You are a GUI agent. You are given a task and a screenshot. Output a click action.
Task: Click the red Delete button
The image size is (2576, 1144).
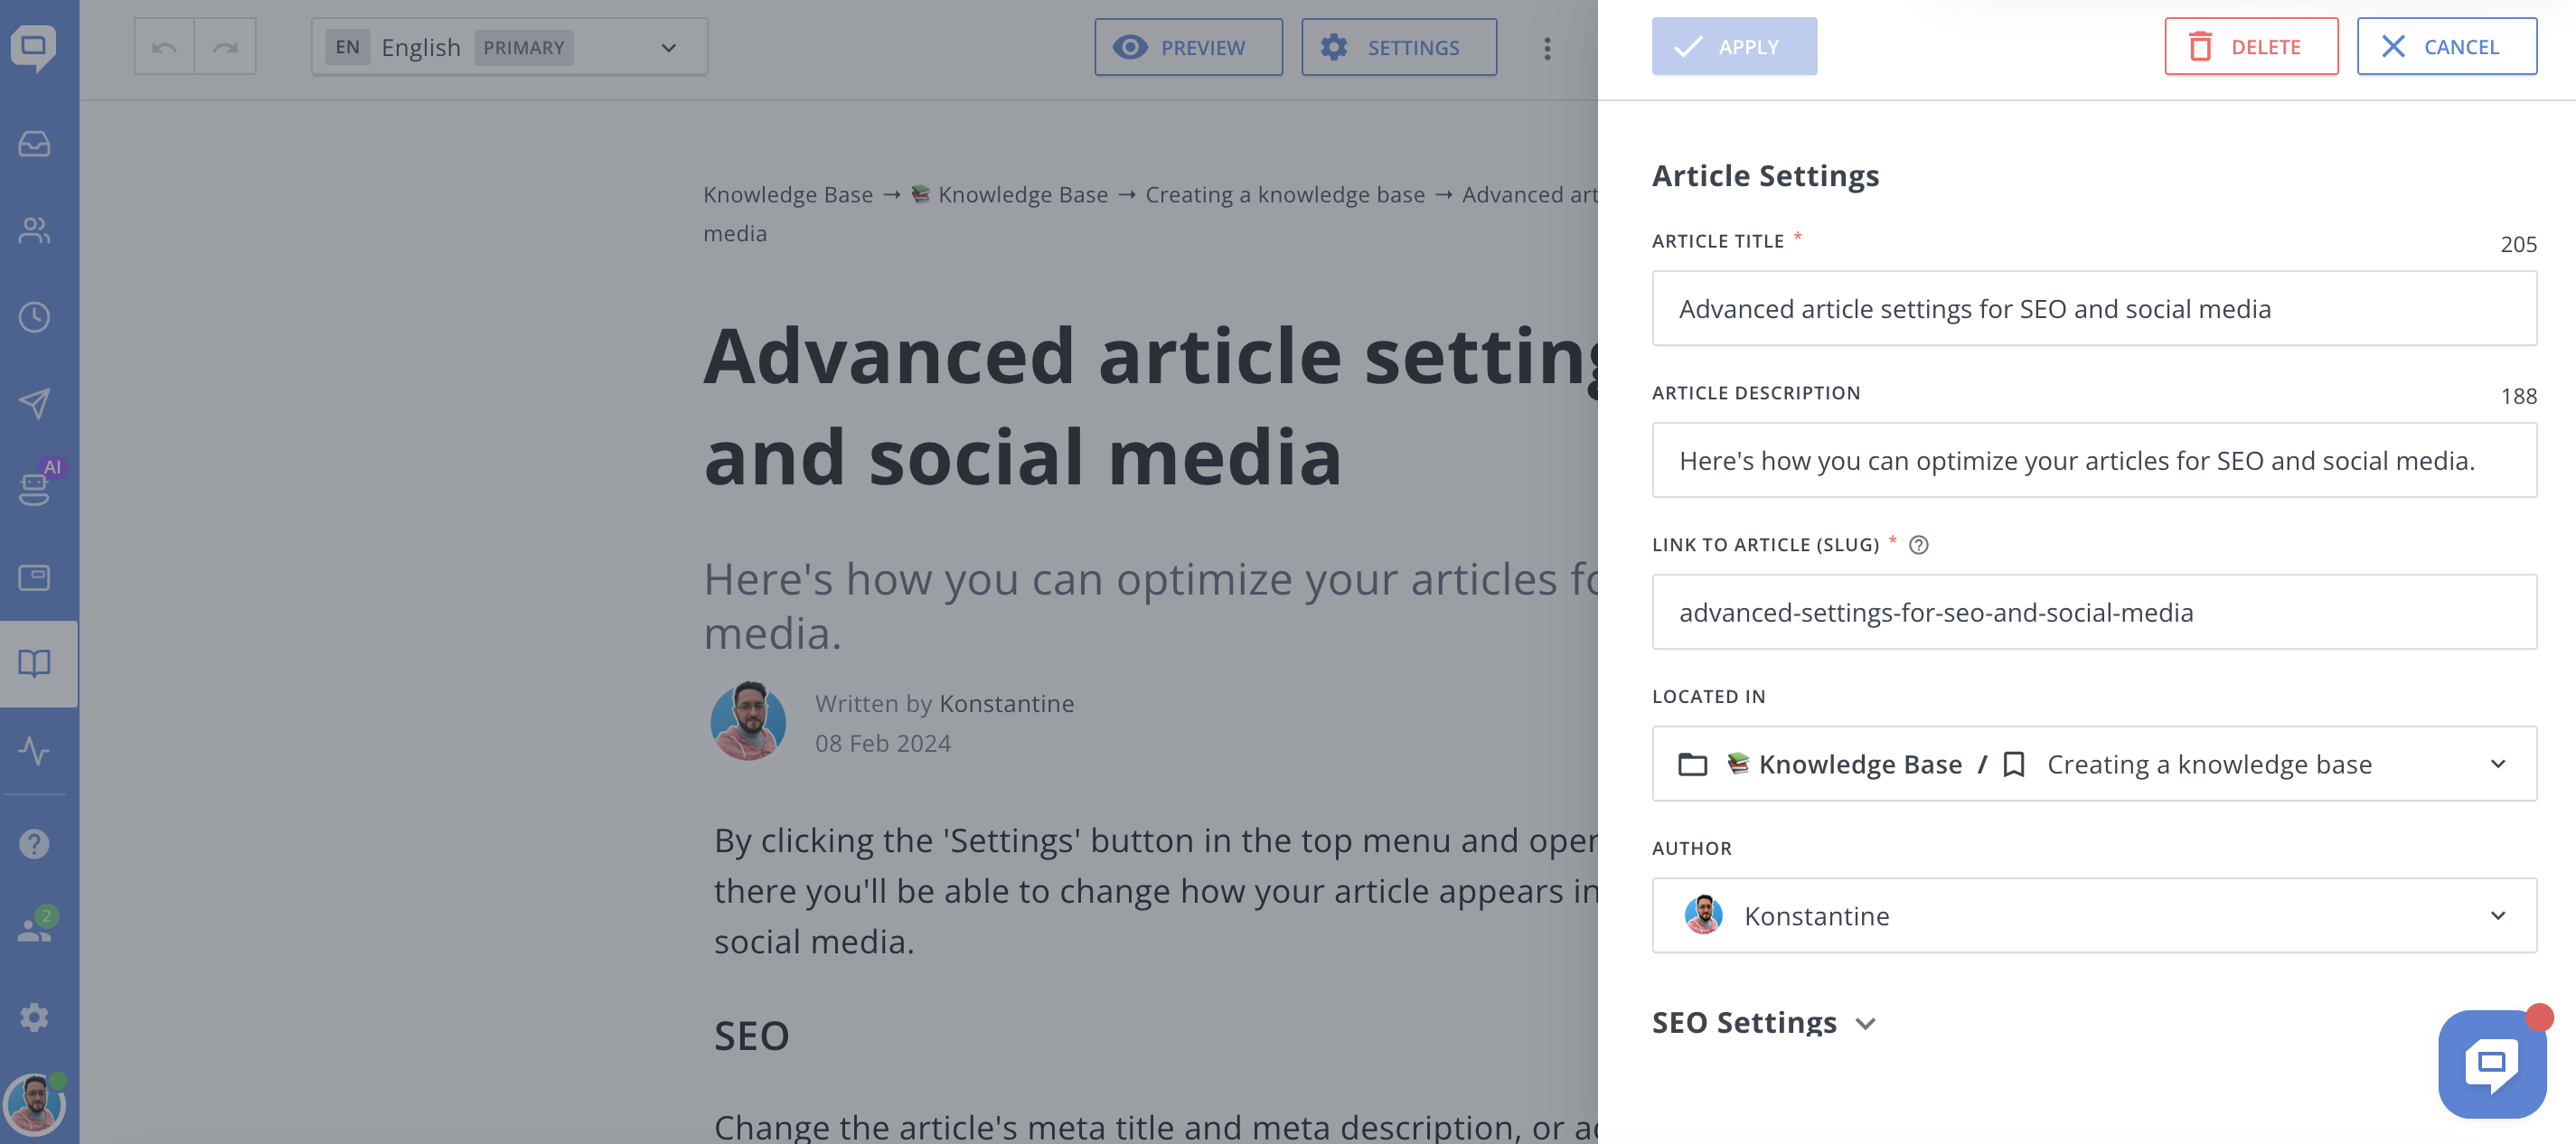tap(2250, 47)
